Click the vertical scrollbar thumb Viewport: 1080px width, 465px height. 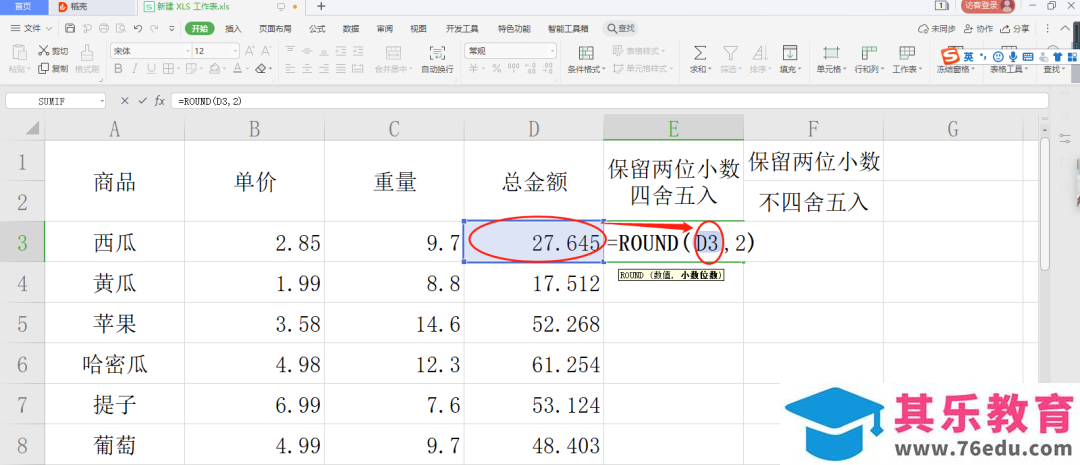point(1044,203)
